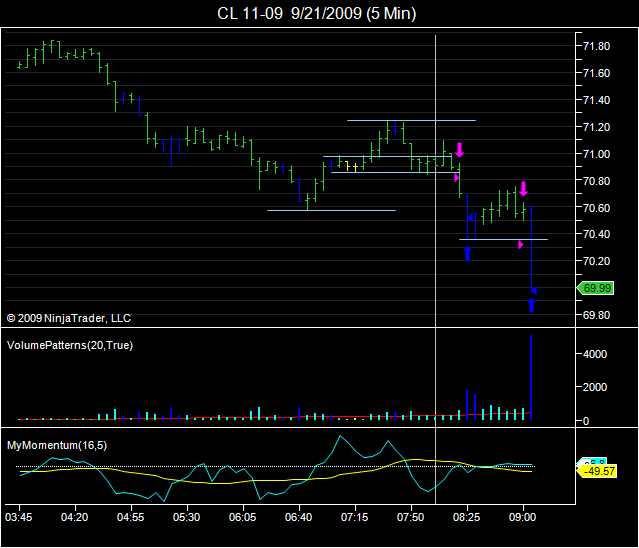Click the 71.80 price axis label
The height and width of the screenshot is (548, 639).
596,46
